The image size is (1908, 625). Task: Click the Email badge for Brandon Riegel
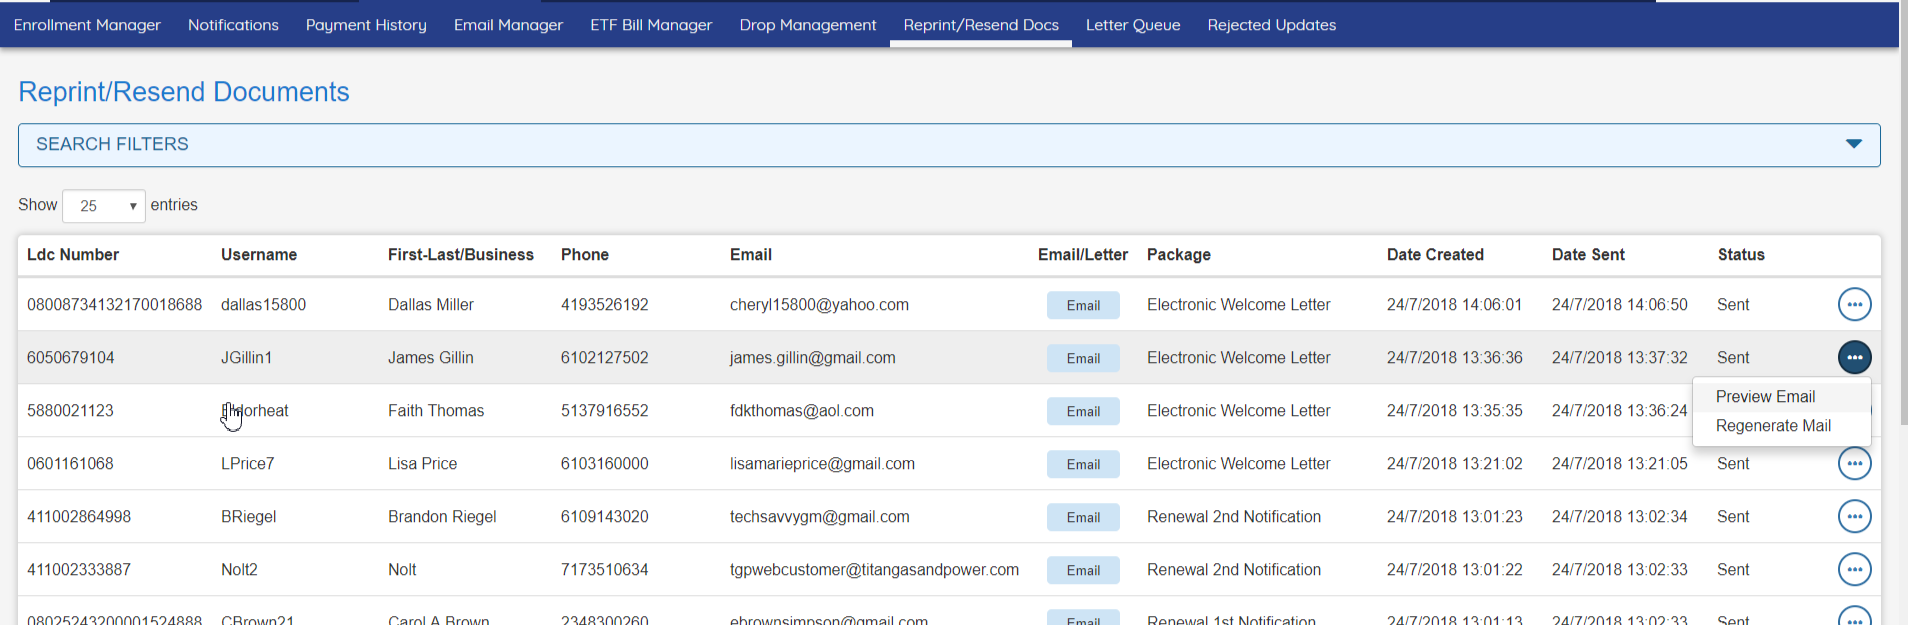pyautogui.click(x=1083, y=517)
